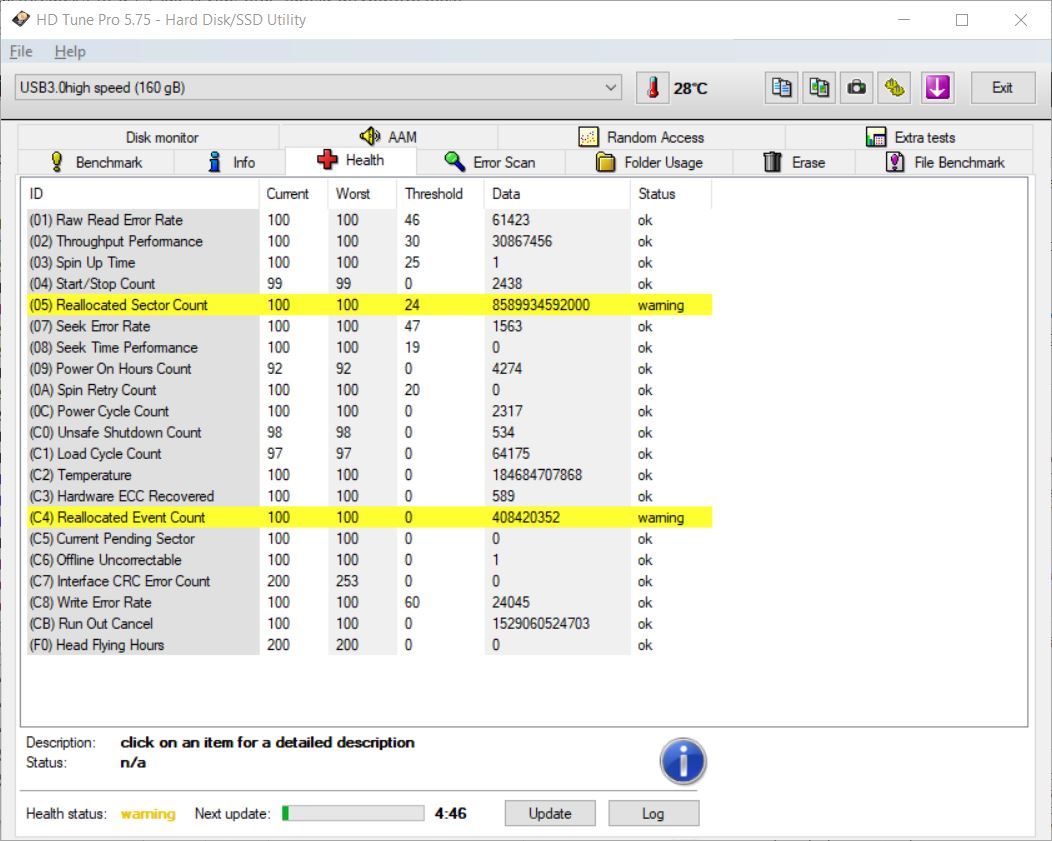Screen dimensions: 1052x841
Task: Select the Power Cycle Count row
Action: [x=369, y=411]
